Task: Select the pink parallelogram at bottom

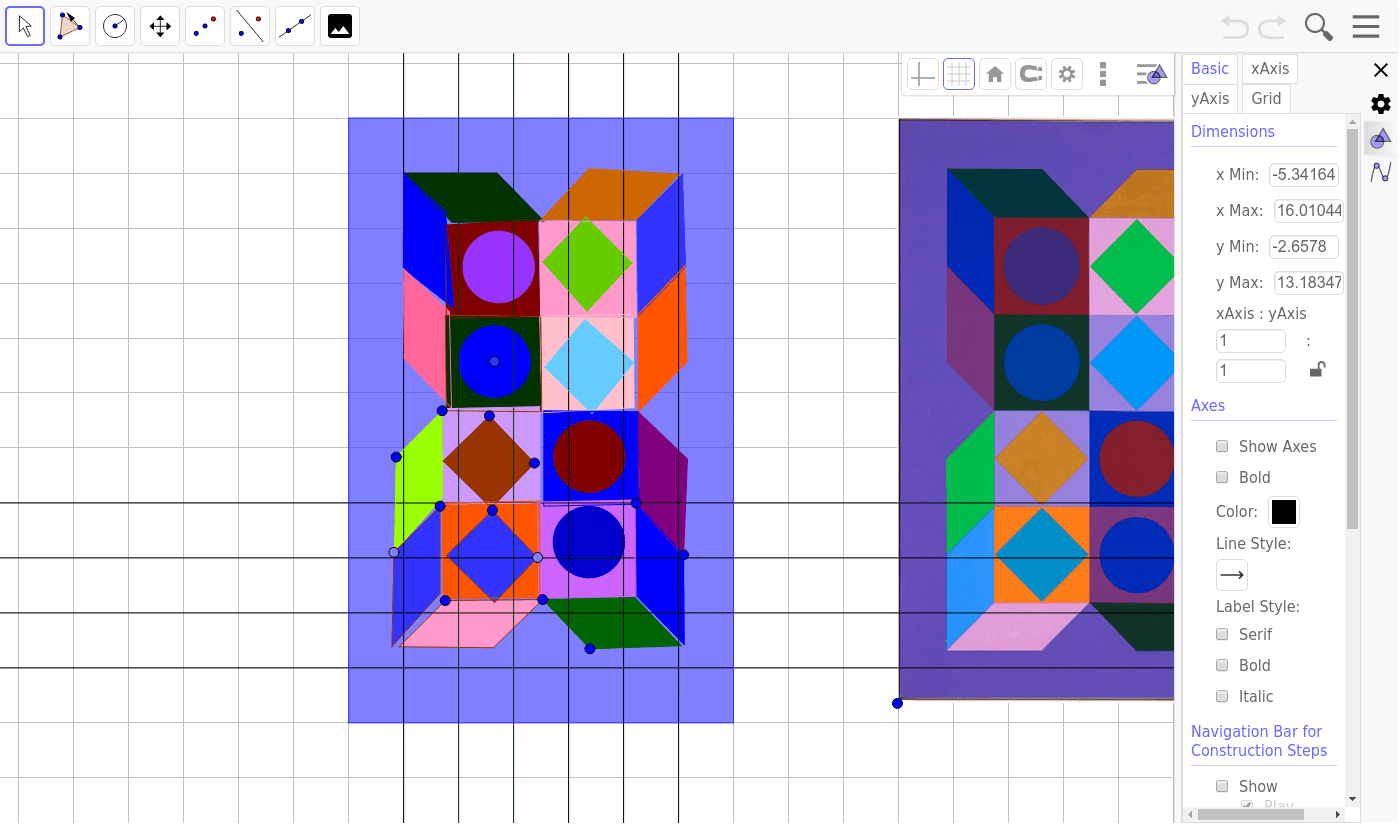Action: [x=468, y=624]
